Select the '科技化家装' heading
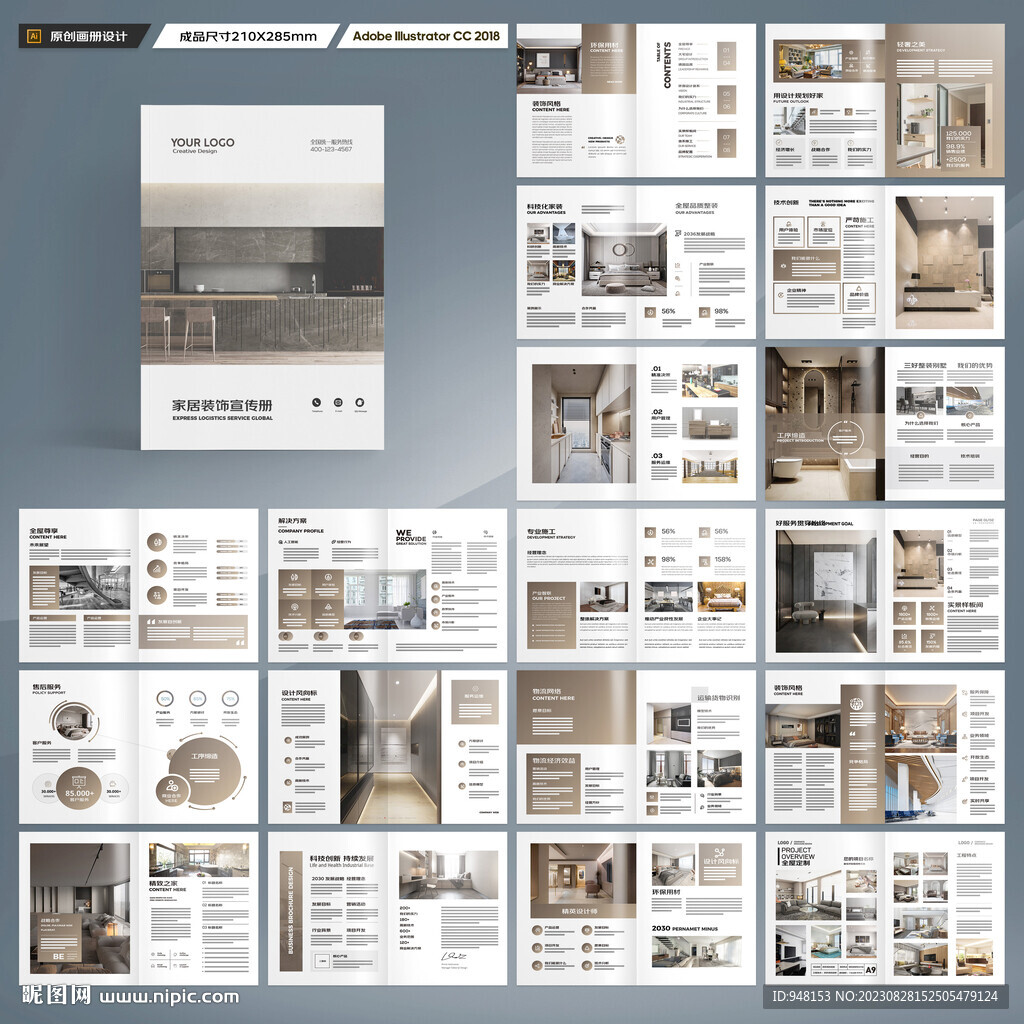This screenshot has width=1024, height=1024. 545,206
